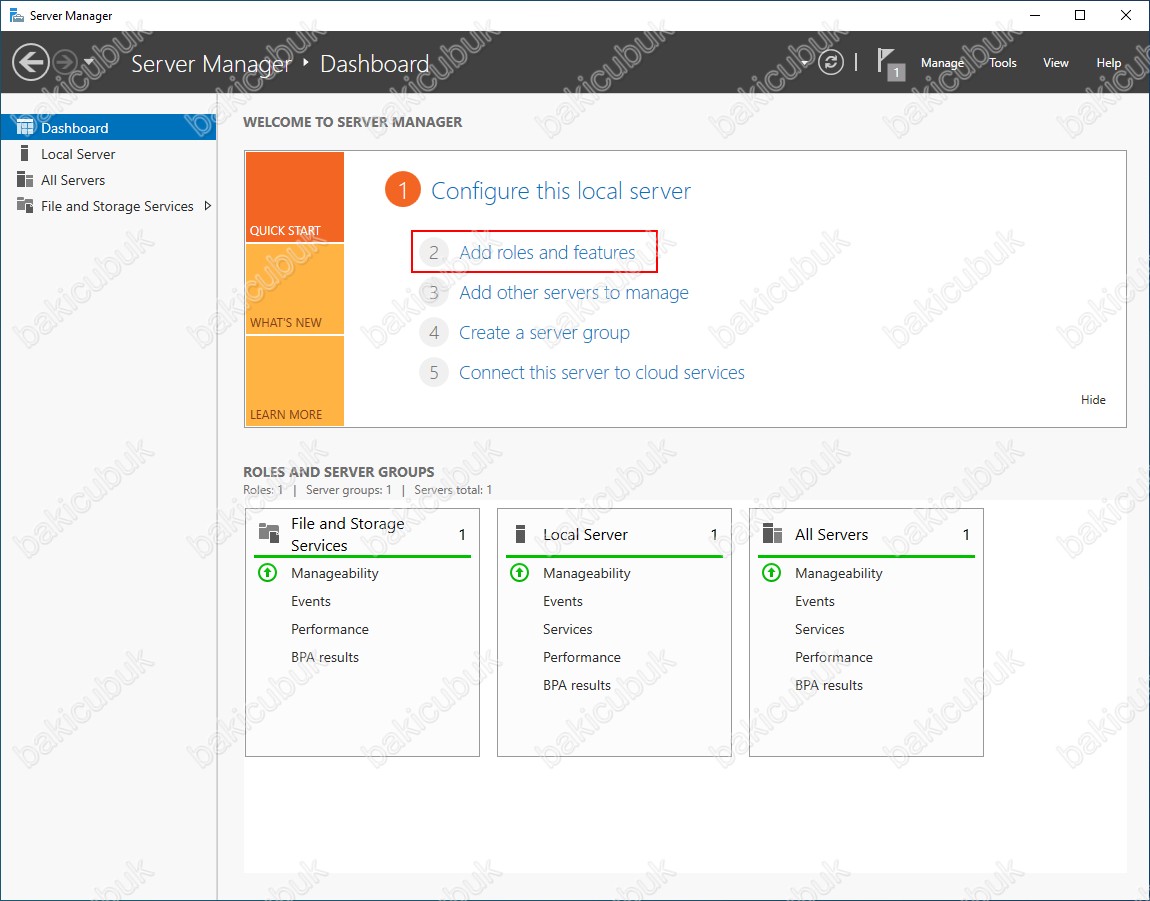Screen dimensions: 1150x901
Task: Click the forward navigation arrow
Action: (x=65, y=62)
